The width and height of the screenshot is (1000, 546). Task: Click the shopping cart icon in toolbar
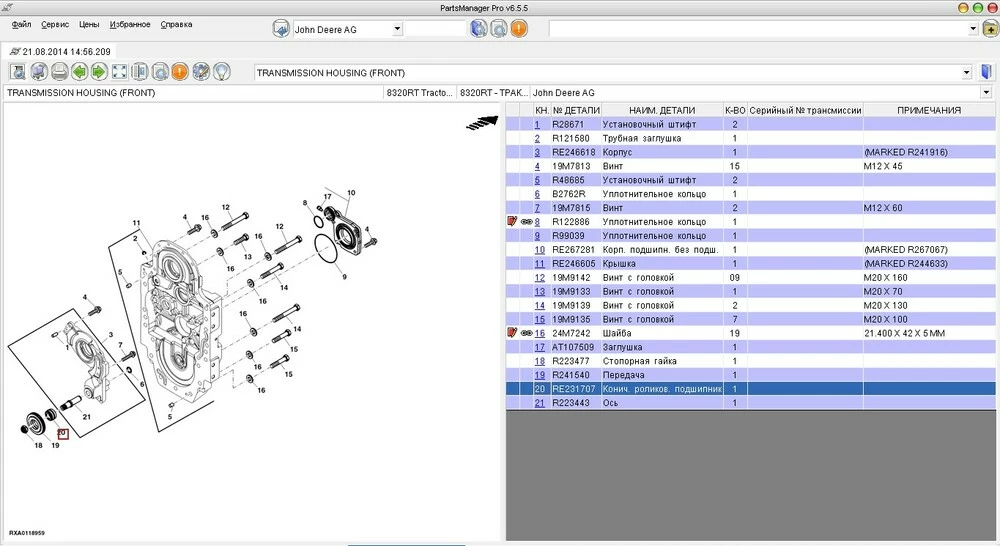pyautogui.click(x=39, y=72)
